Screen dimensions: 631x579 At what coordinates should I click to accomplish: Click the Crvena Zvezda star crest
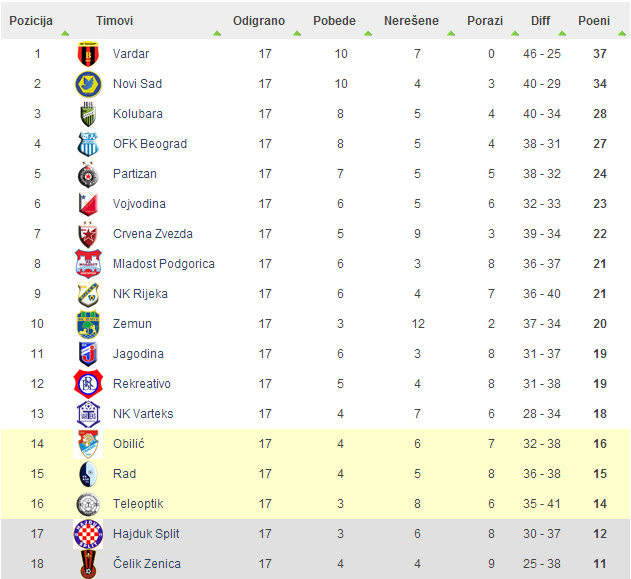coord(88,235)
